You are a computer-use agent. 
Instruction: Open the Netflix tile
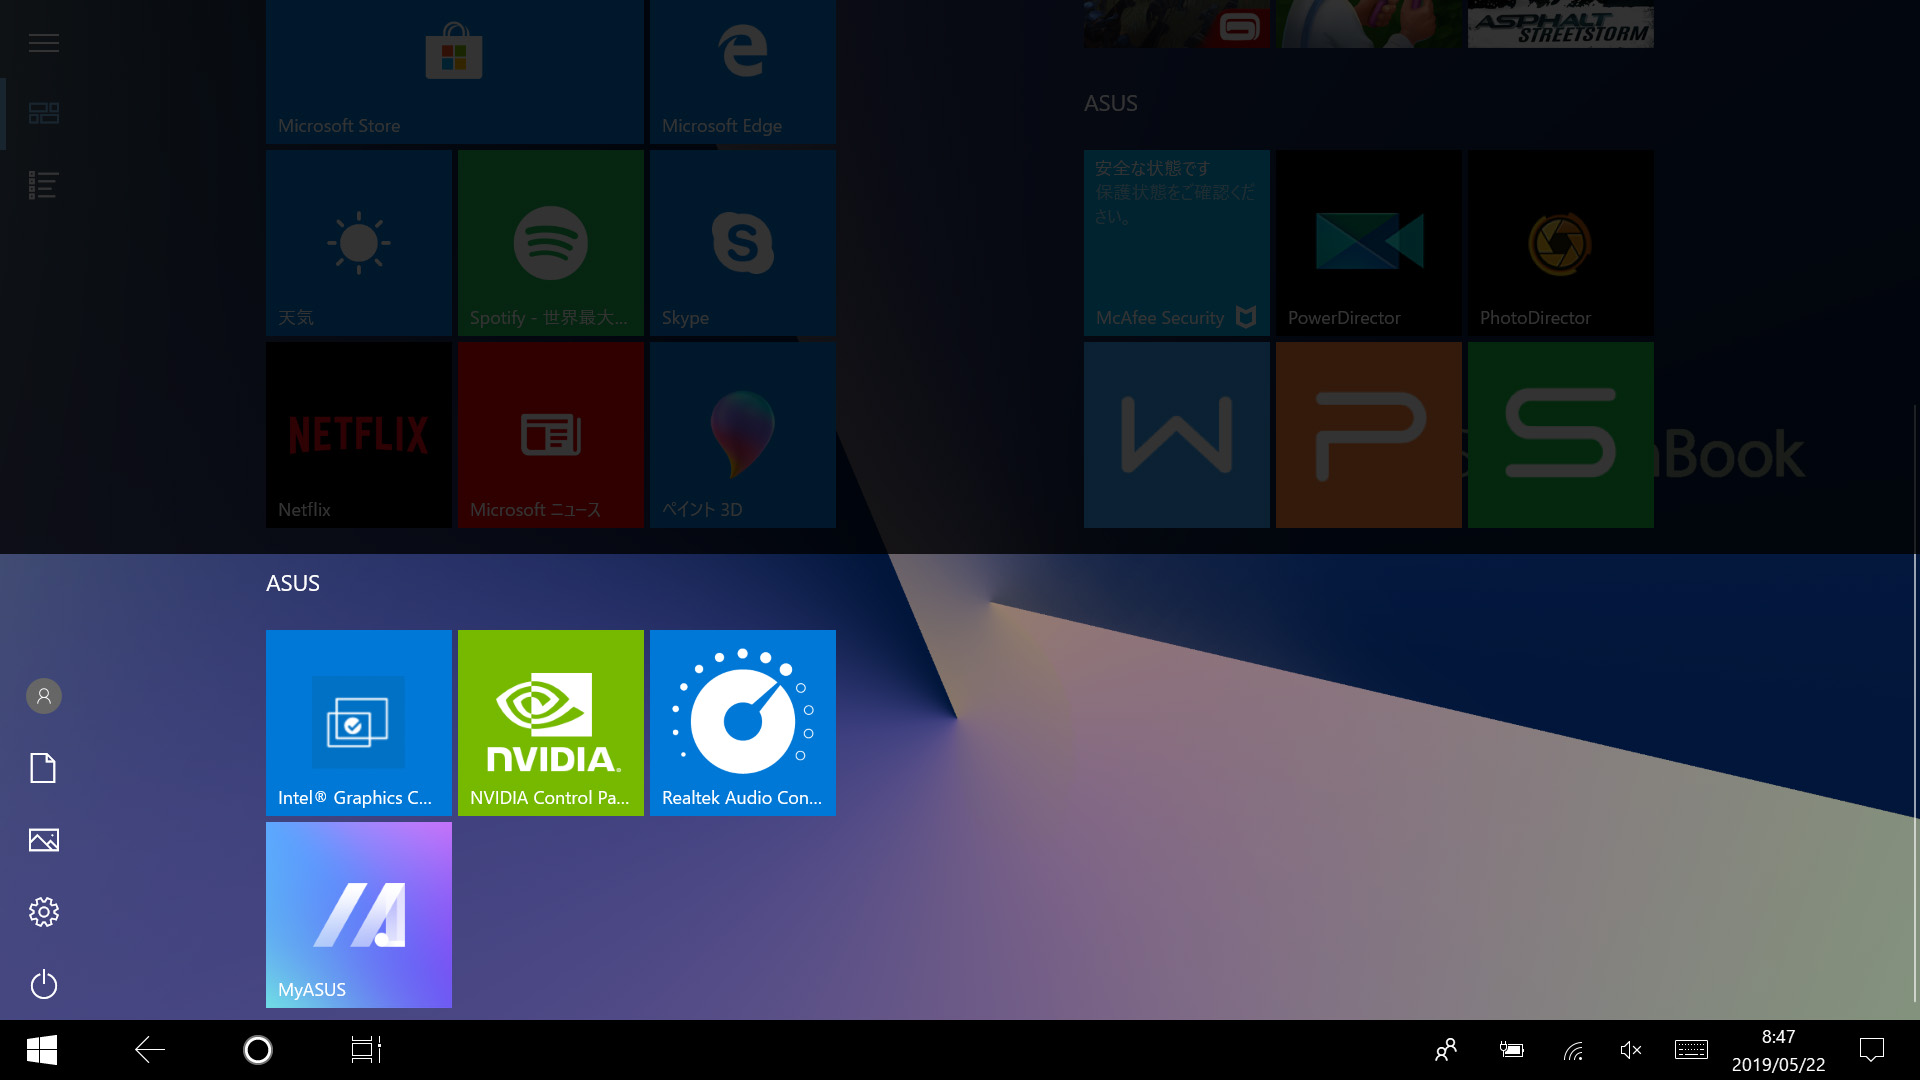coord(358,435)
